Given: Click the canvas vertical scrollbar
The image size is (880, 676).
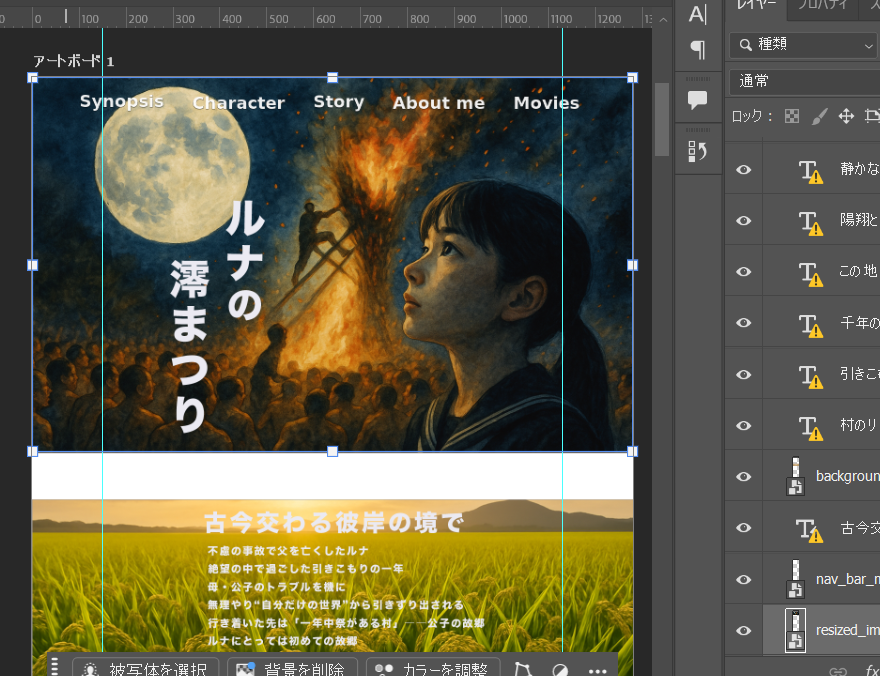Looking at the screenshot, I should coord(662,120).
